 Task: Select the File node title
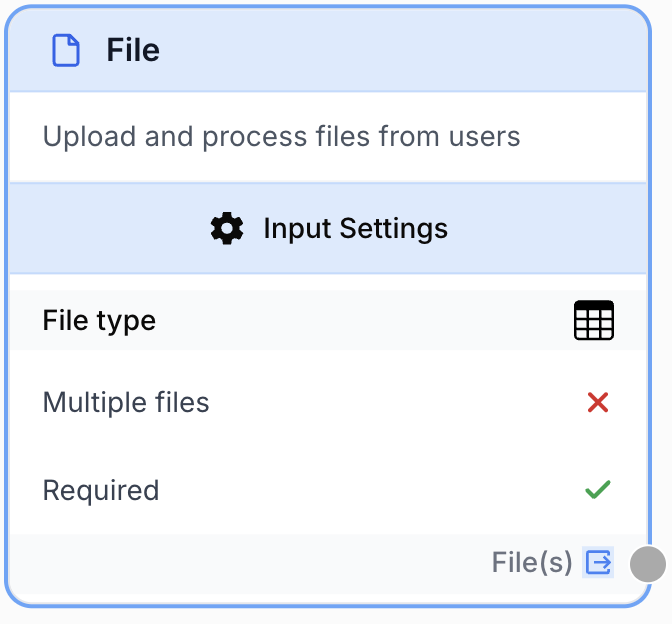[x=133, y=50]
